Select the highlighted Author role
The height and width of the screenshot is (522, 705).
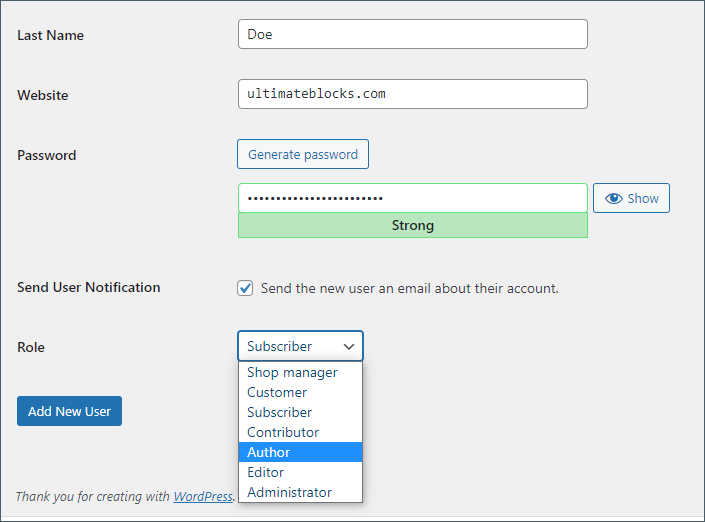click(x=269, y=452)
